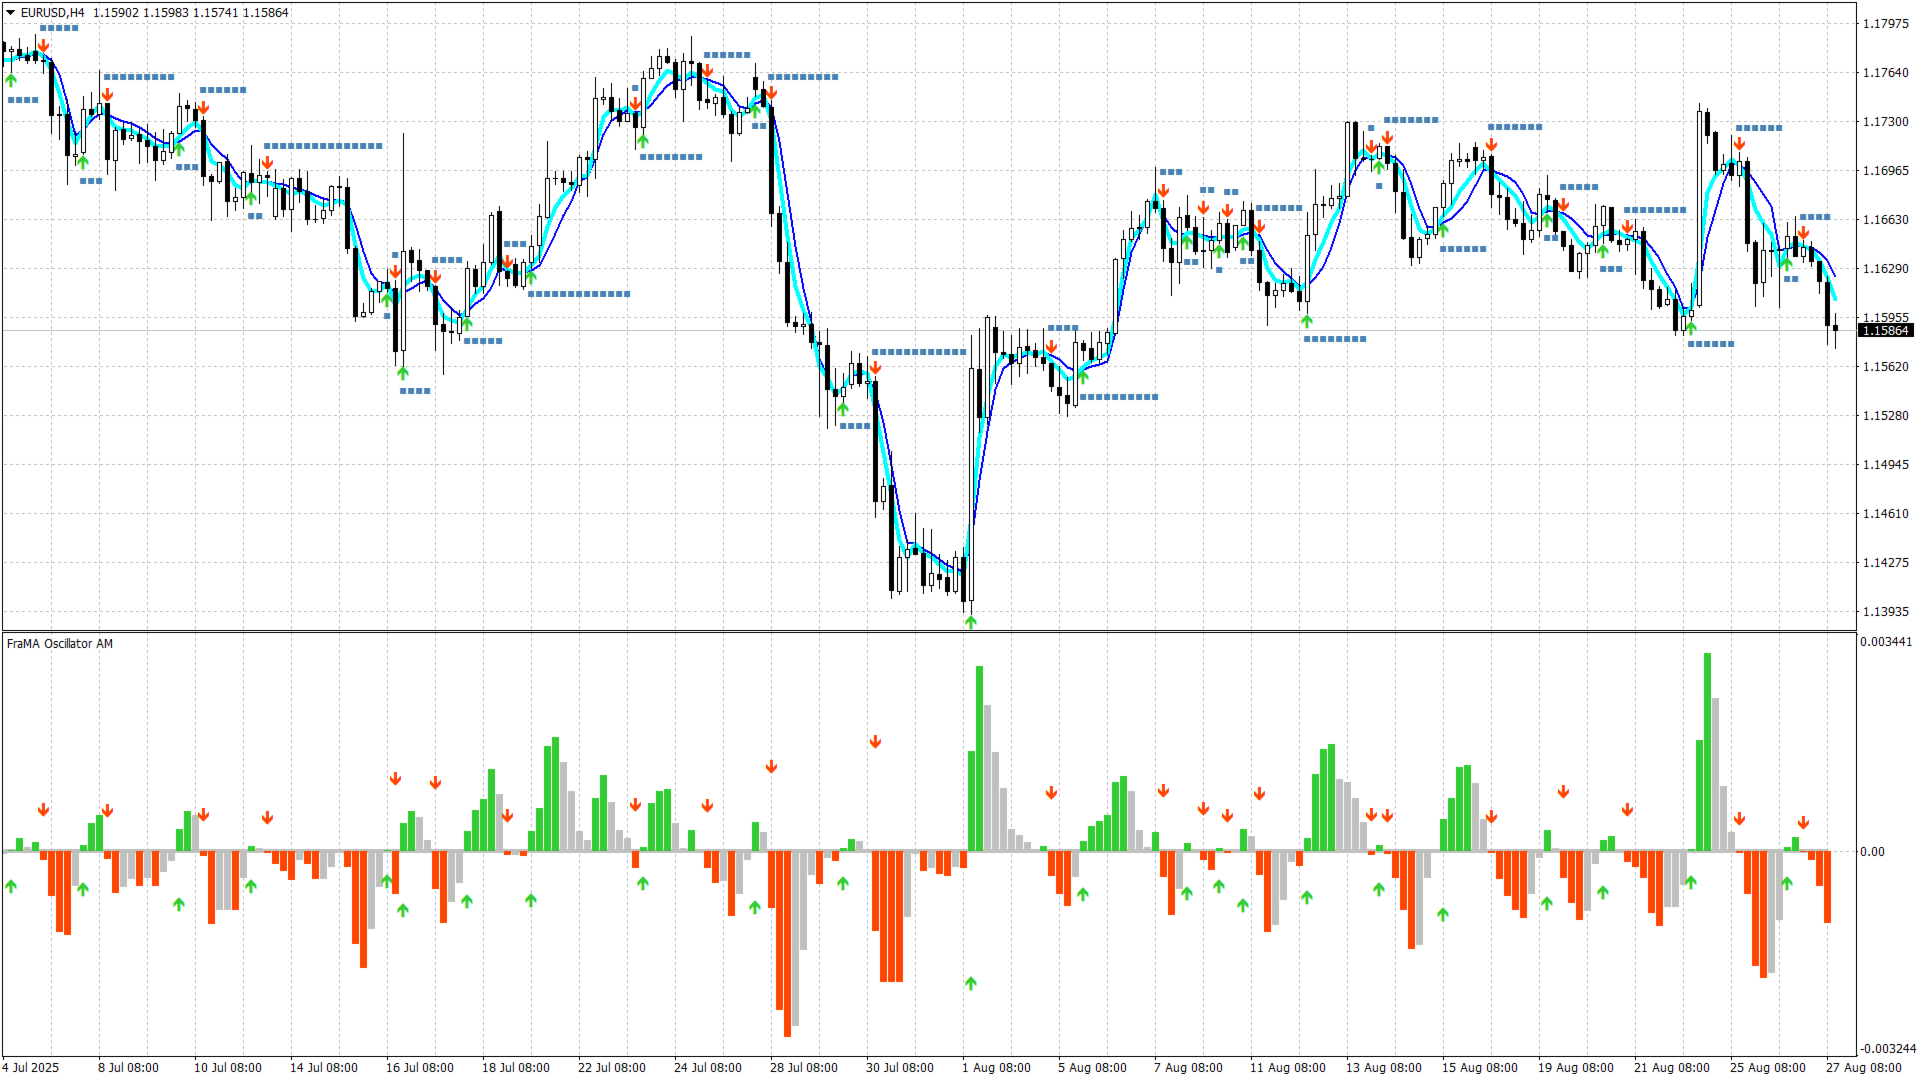Click the 1.15280 price scale label
Viewport: 1920px width, 1080px height.
tap(1886, 416)
